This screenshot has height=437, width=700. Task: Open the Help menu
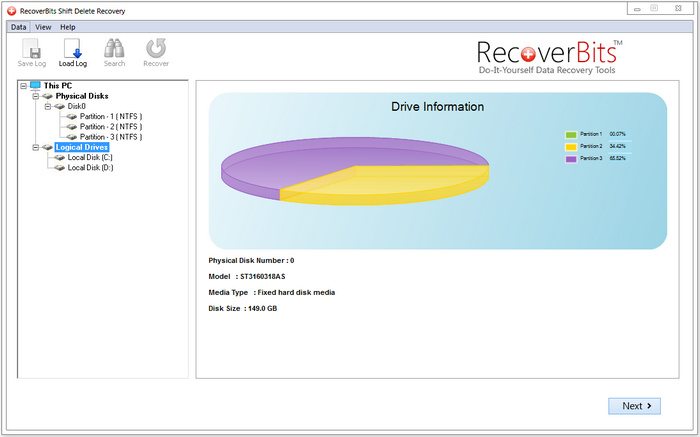pyautogui.click(x=67, y=27)
